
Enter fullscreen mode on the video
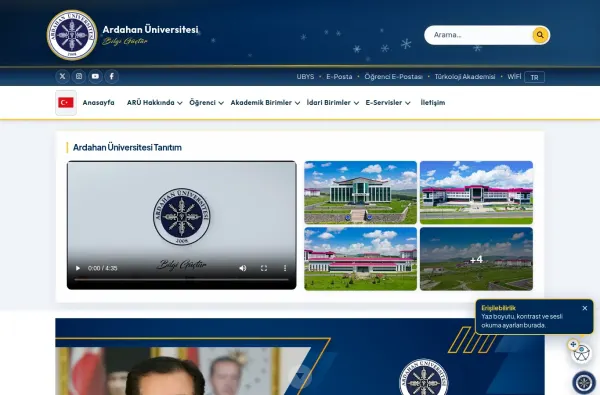point(264,268)
